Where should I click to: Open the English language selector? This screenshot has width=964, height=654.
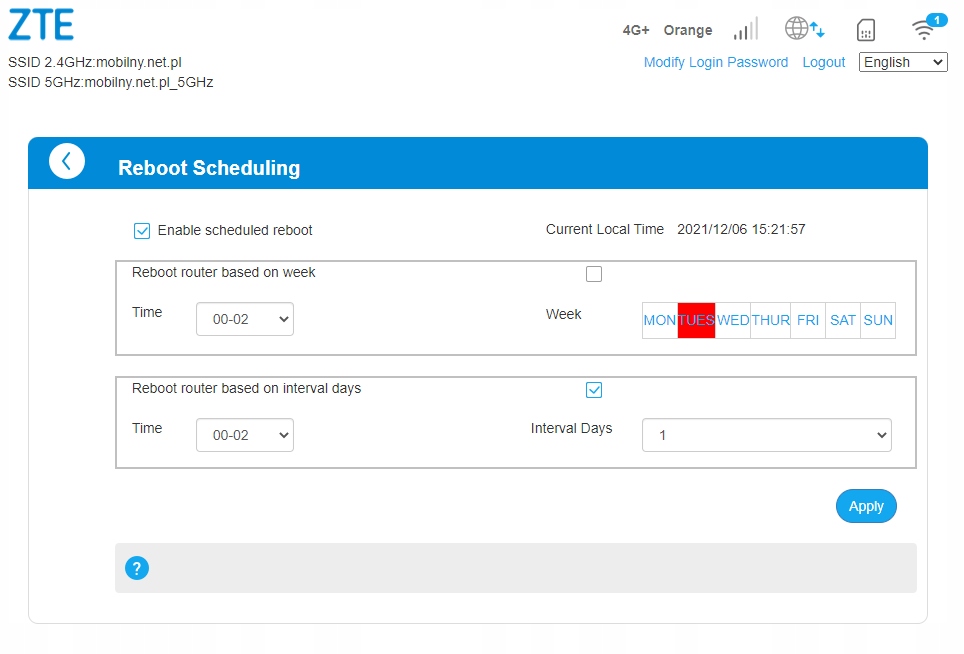click(x=903, y=62)
